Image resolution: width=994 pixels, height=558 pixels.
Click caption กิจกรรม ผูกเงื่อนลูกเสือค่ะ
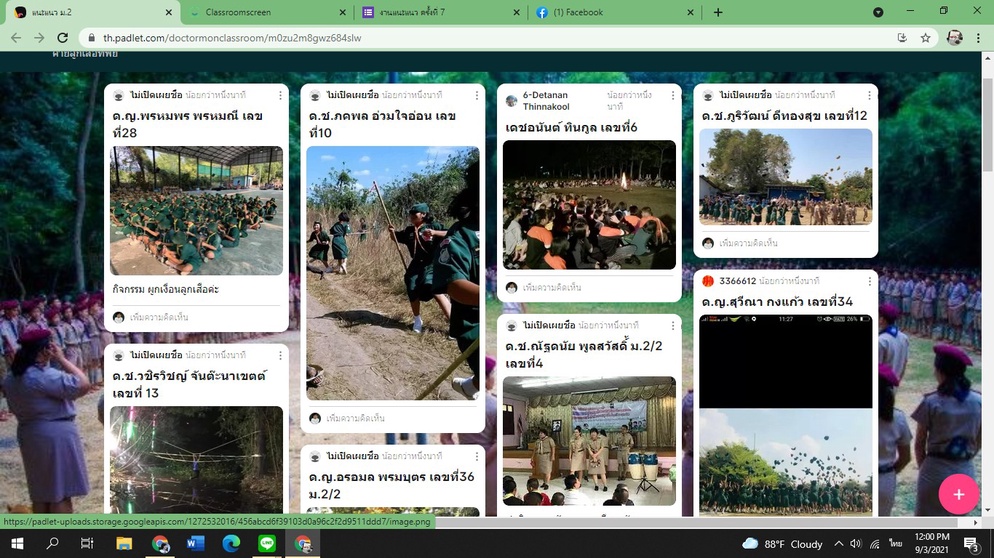165,289
